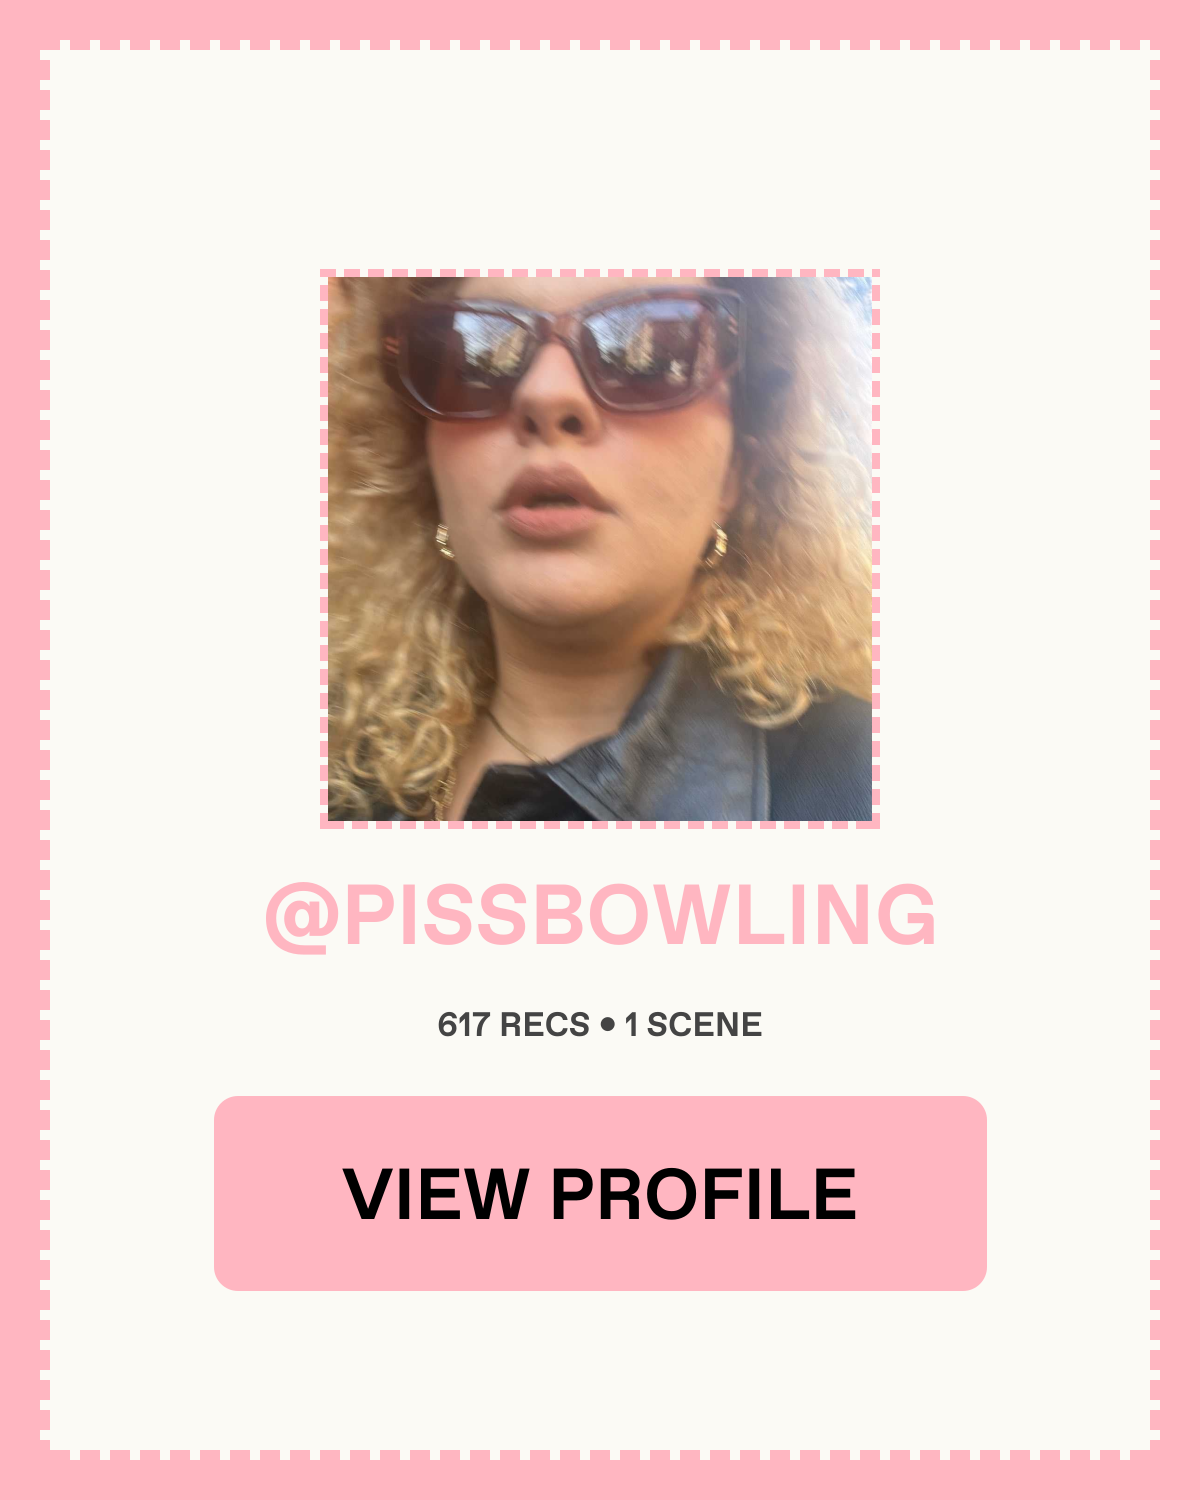The height and width of the screenshot is (1500, 1200).
Task: Click the dot separator between stats
Action: pyautogui.click(x=607, y=1025)
